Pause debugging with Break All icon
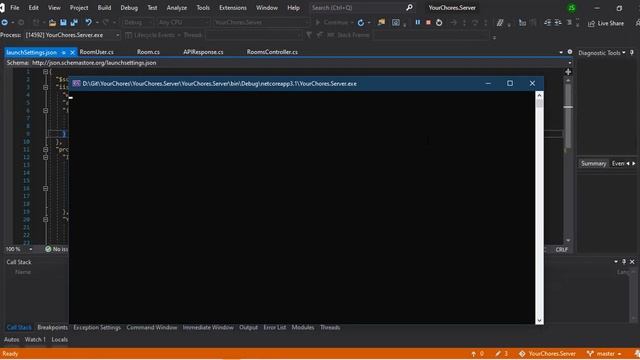The height and width of the screenshot is (360, 640). point(418,22)
